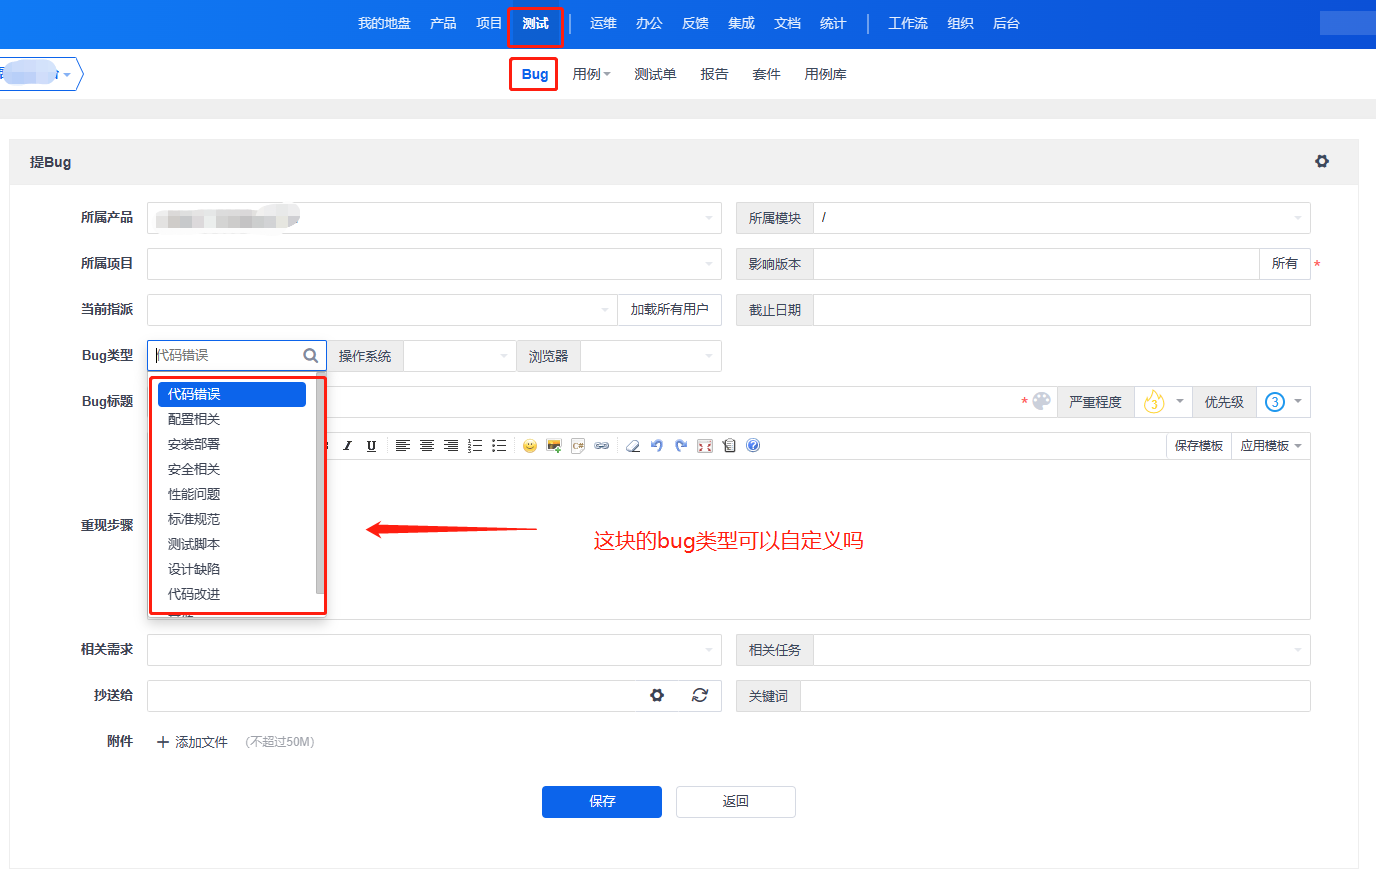Insert an emoticon in the editor
The image size is (1376, 869).
(x=530, y=446)
